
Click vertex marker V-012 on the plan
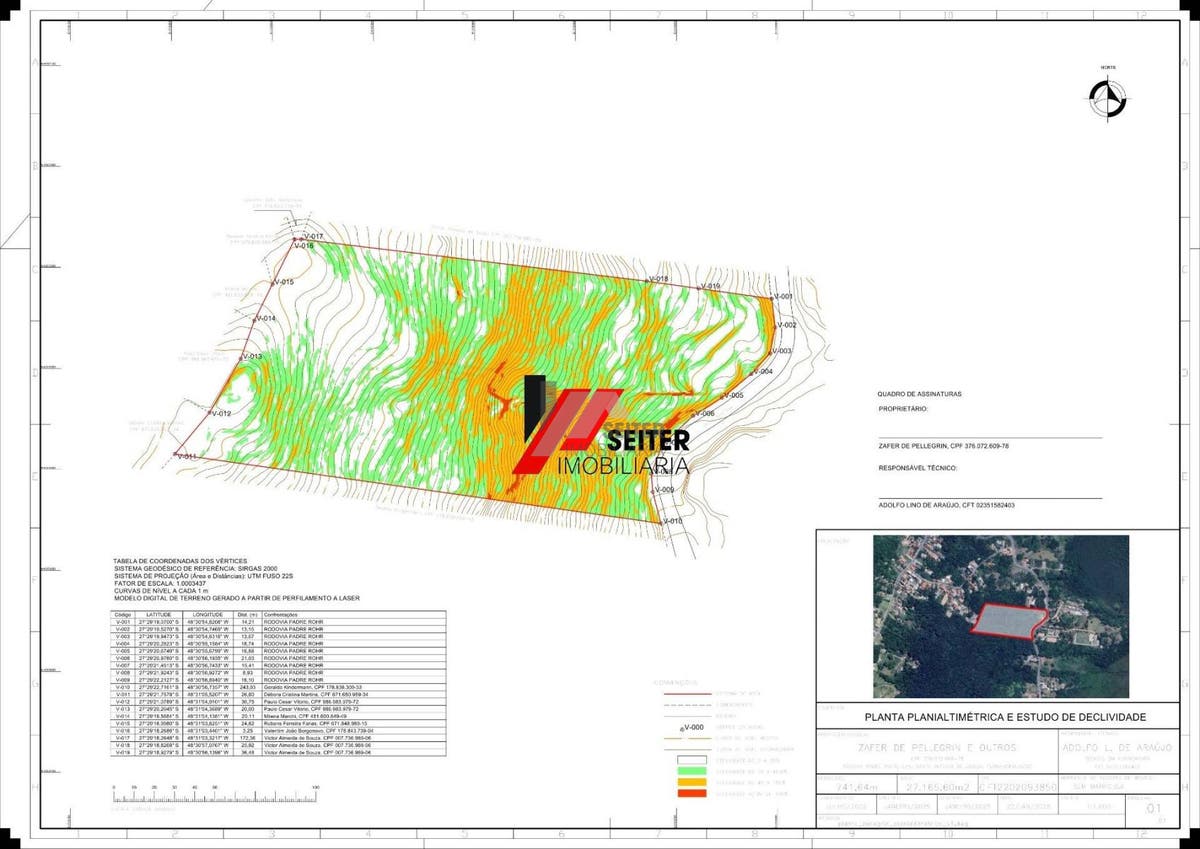pyautogui.click(x=219, y=413)
